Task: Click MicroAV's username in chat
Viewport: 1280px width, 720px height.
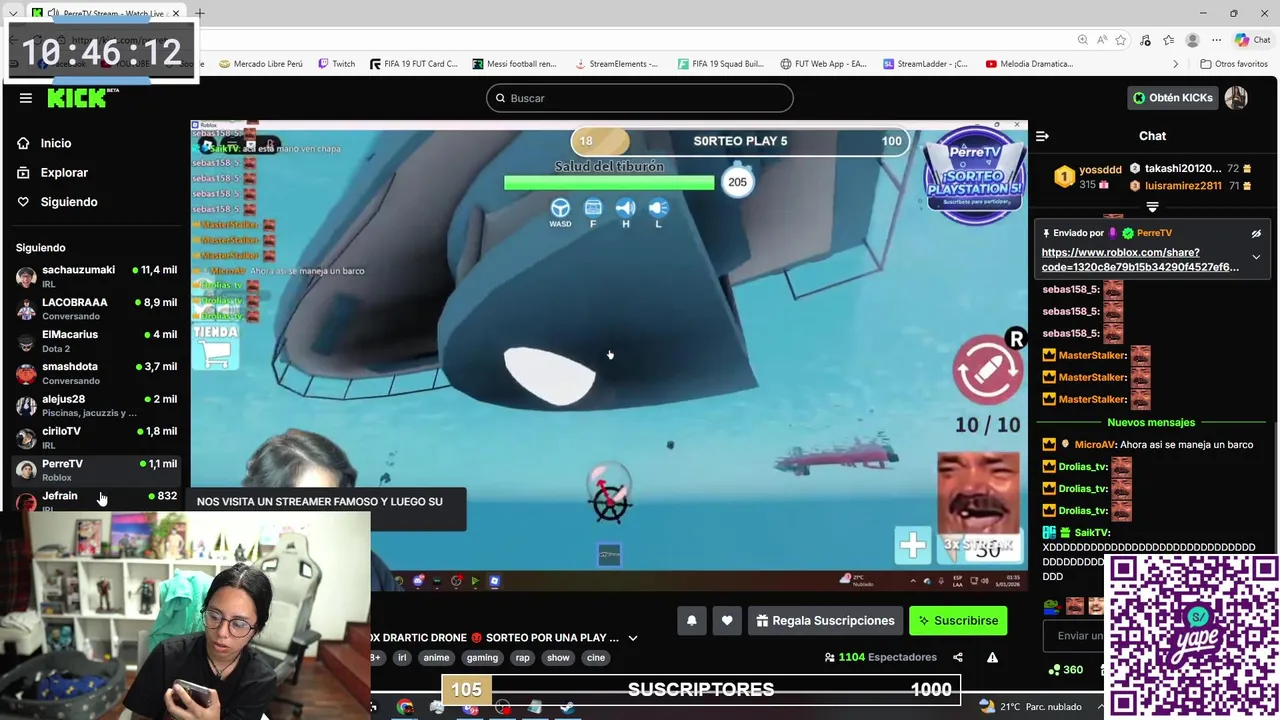Action: [1094, 444]
